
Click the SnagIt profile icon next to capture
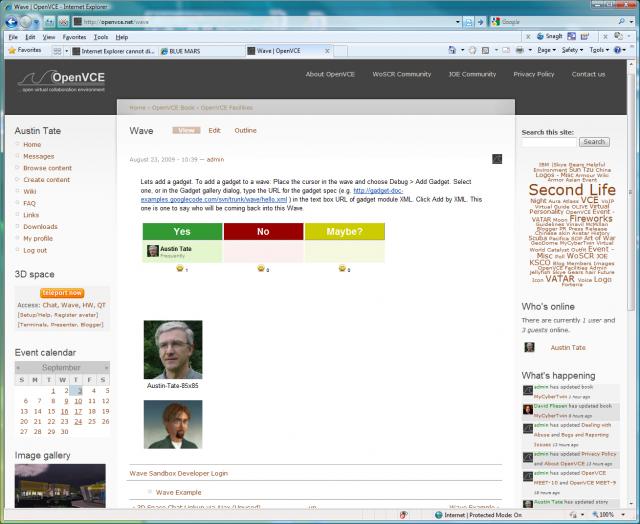coord(585,36)
